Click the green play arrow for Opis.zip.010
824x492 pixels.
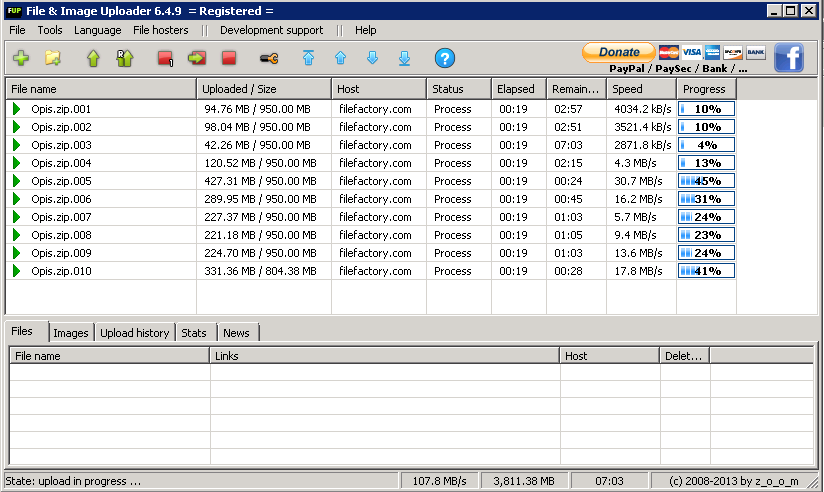point(16,271)
